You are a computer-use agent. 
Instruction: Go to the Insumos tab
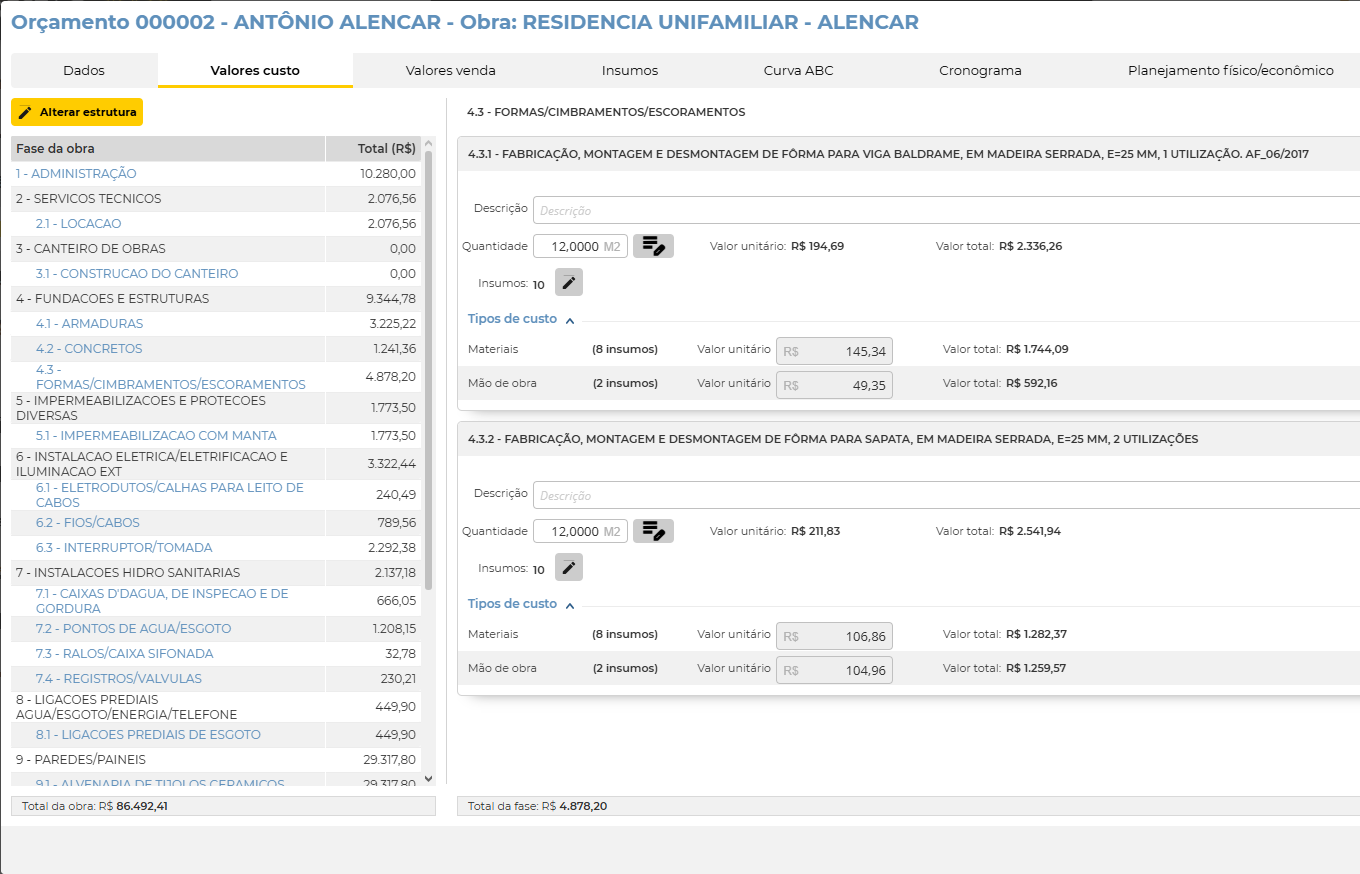click(630, 71)
